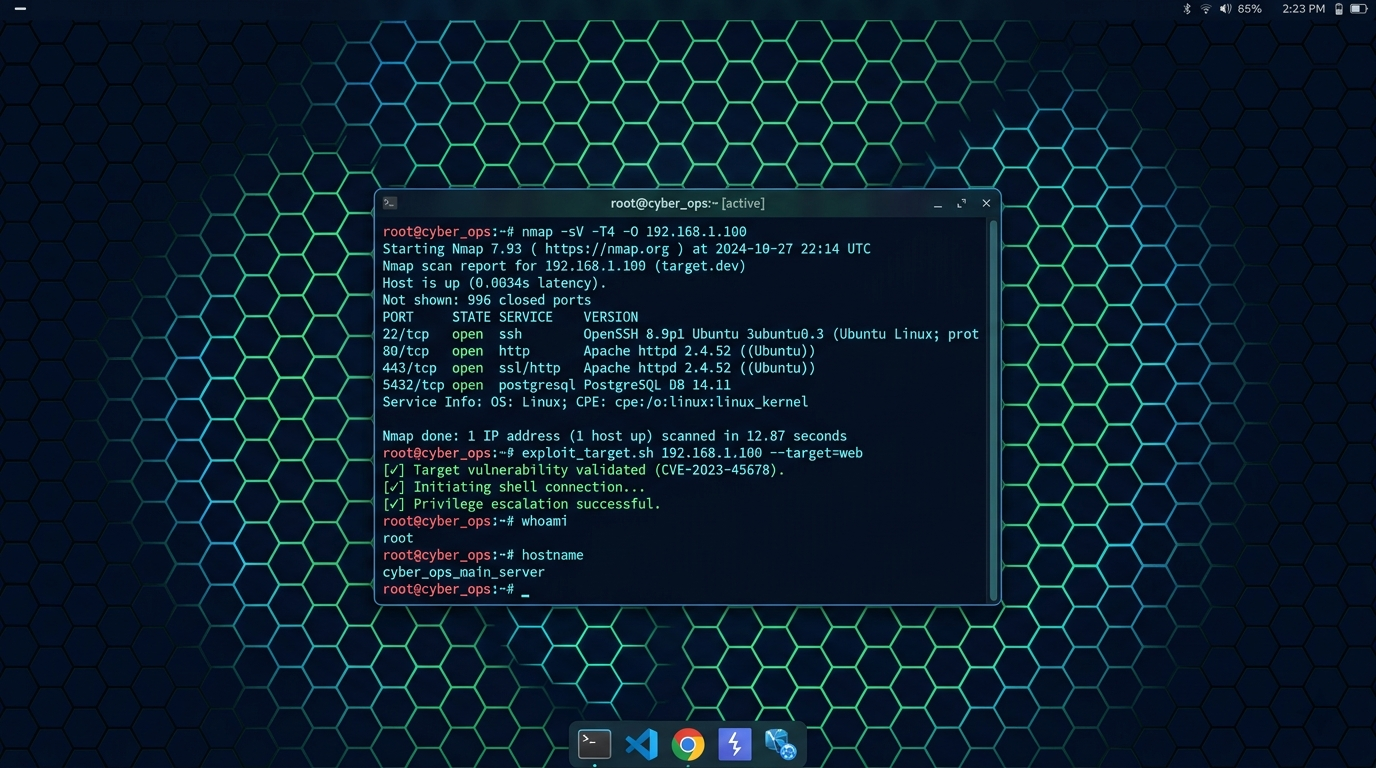This screenshot has height=768, width=1376.
Task: Click the 'Privilege escalation successful.' line
Action: (x=521, y=504)
